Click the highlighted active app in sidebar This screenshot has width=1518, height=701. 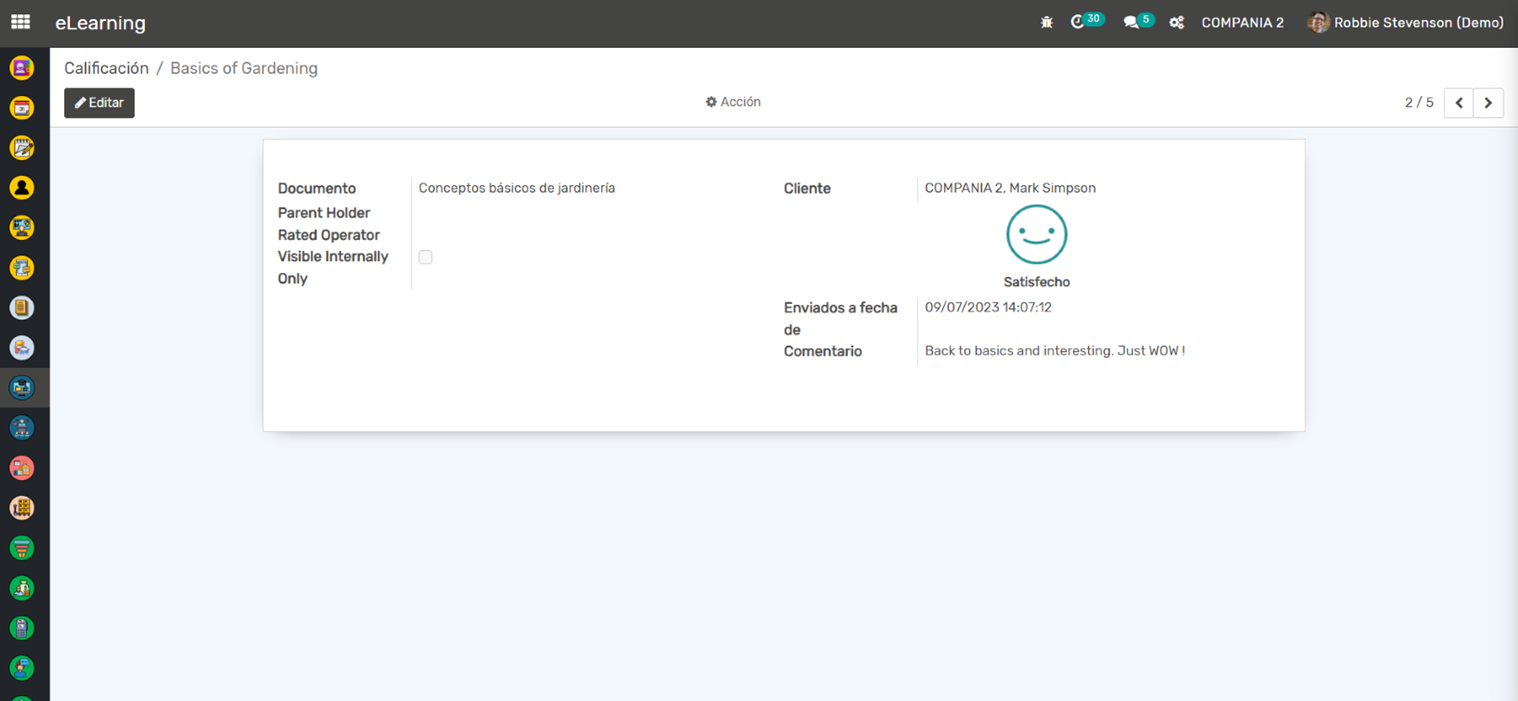point(22,387)
